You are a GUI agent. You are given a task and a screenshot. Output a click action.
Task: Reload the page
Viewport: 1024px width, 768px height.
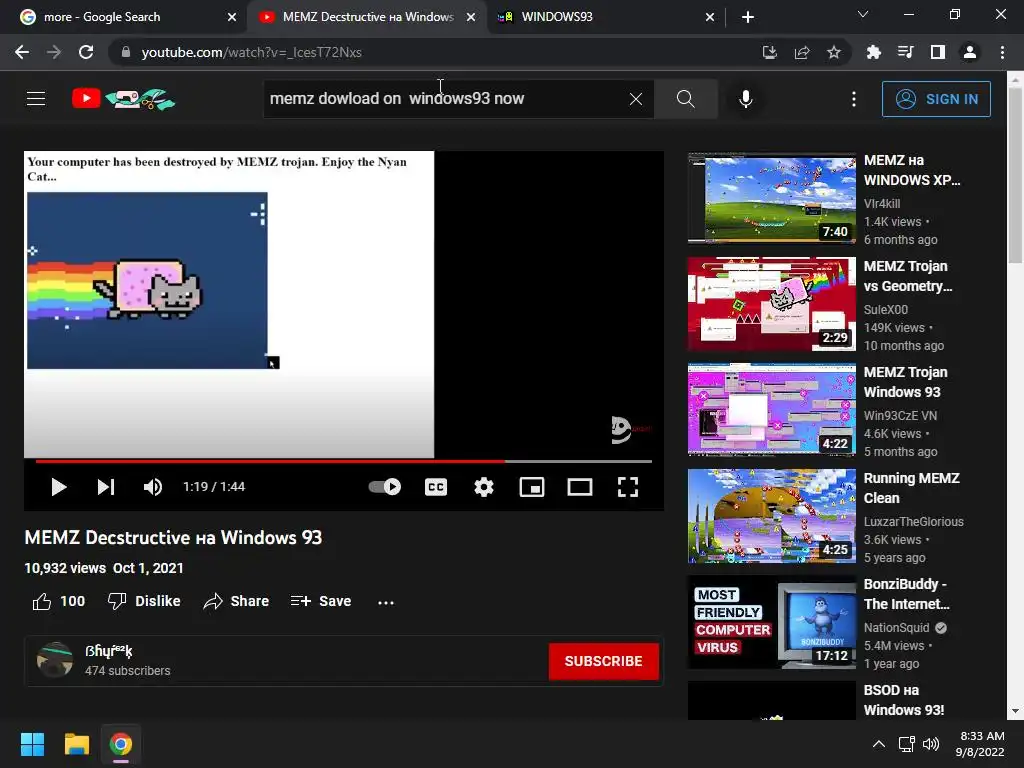[x=86, y=52]
